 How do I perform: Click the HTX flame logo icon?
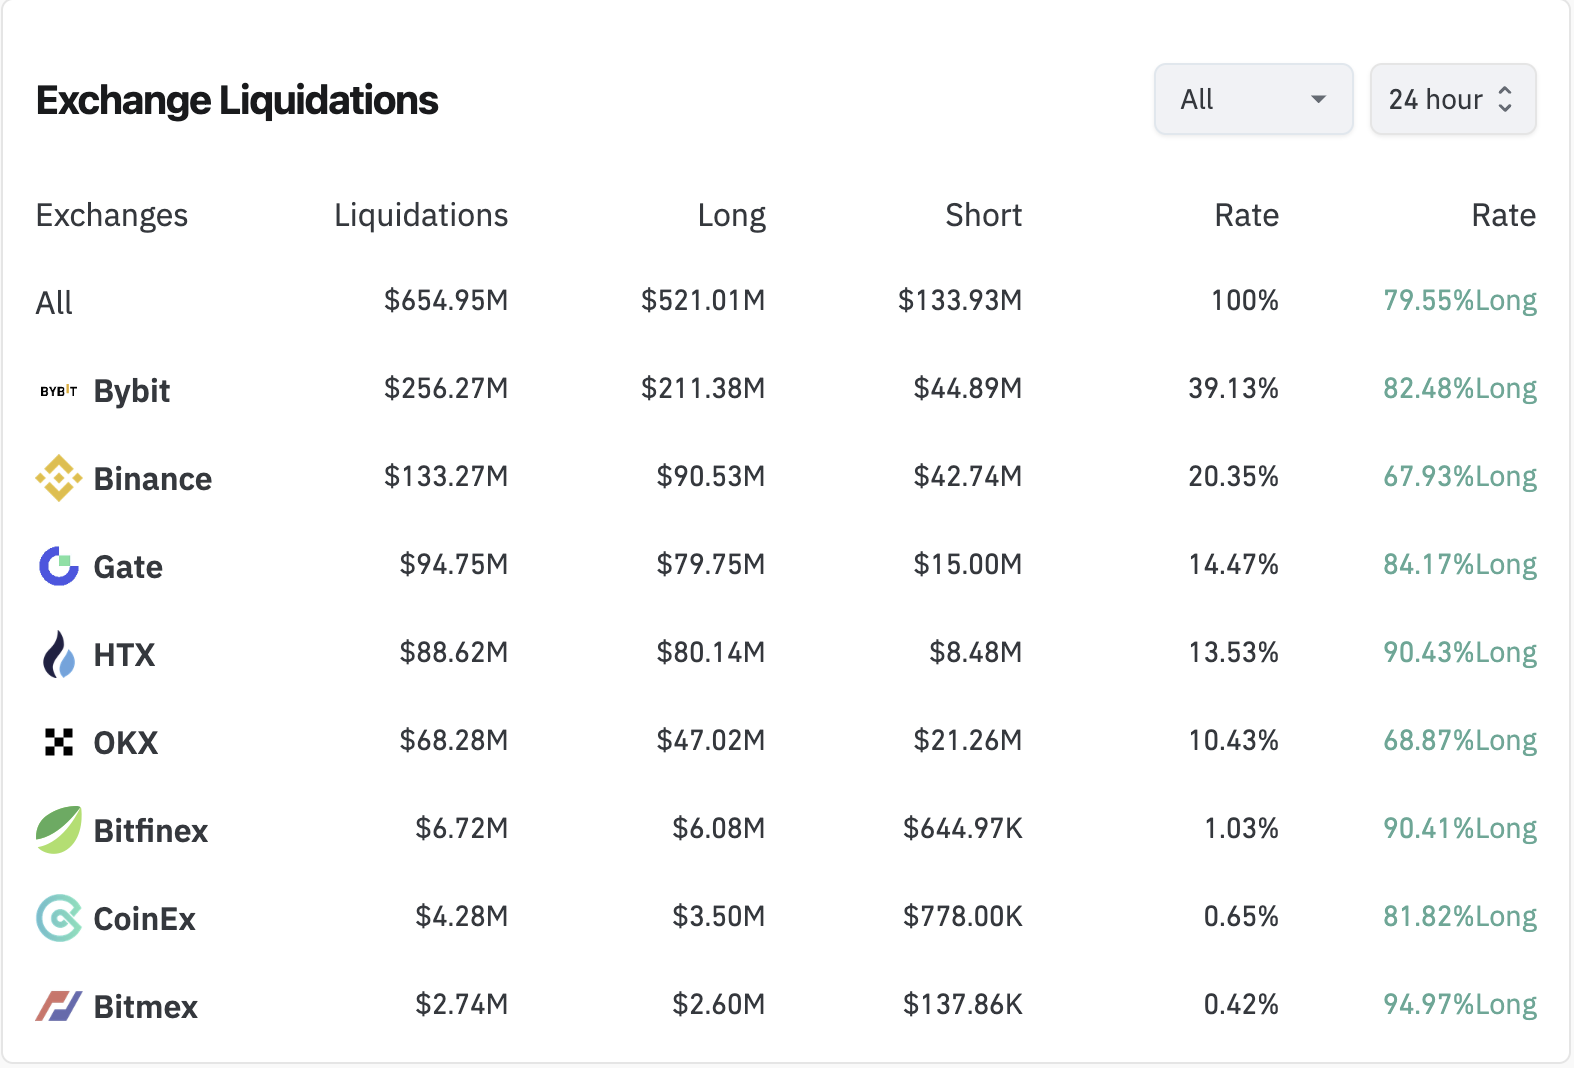point(59,654)
